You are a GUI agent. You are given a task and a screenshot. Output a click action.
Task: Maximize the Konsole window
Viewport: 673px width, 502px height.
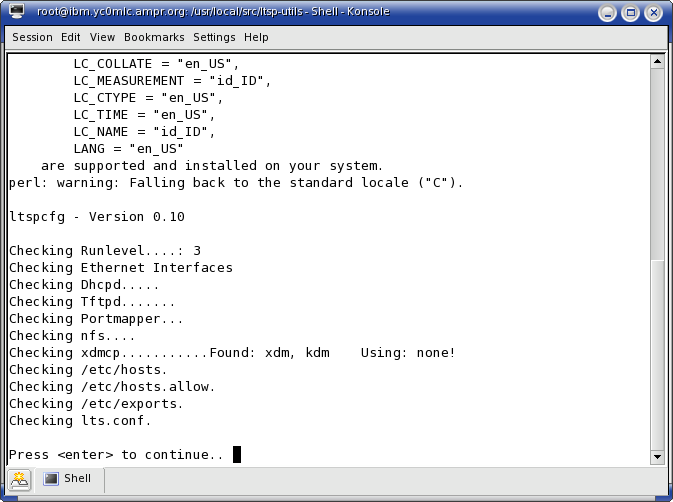click(x=631, y=13)
